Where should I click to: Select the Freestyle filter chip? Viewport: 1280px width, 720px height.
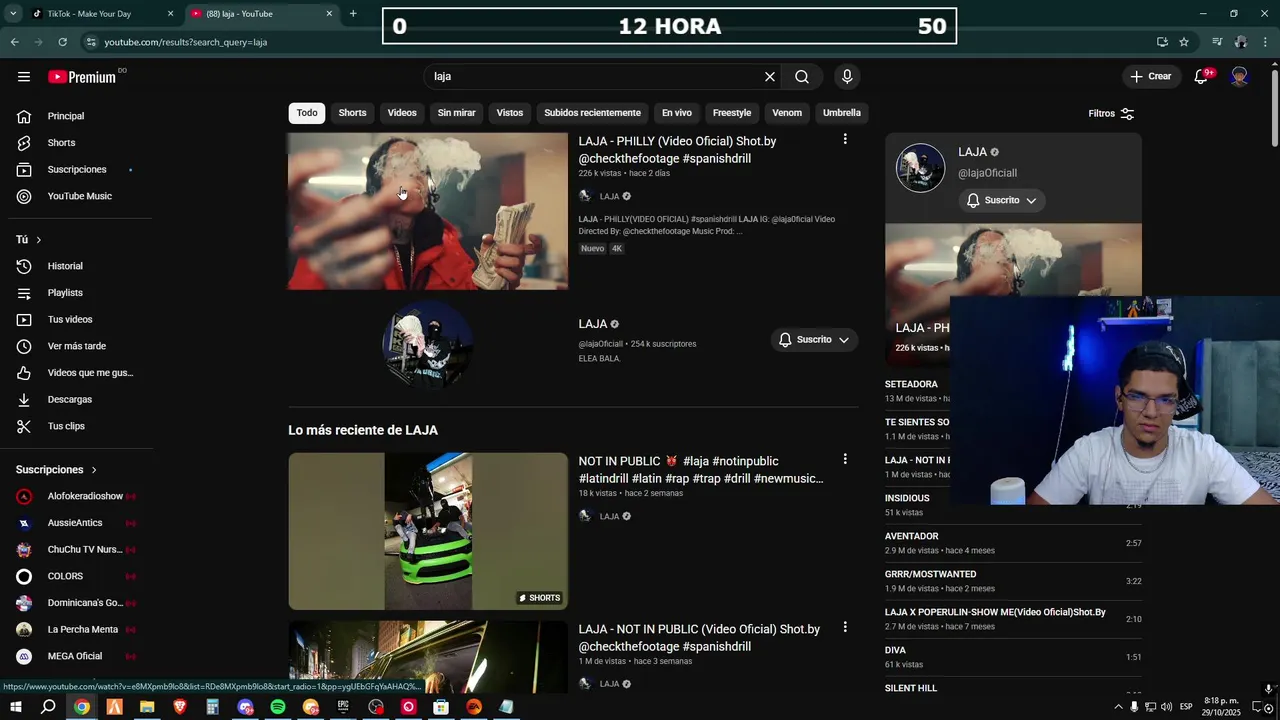point(732,113)
